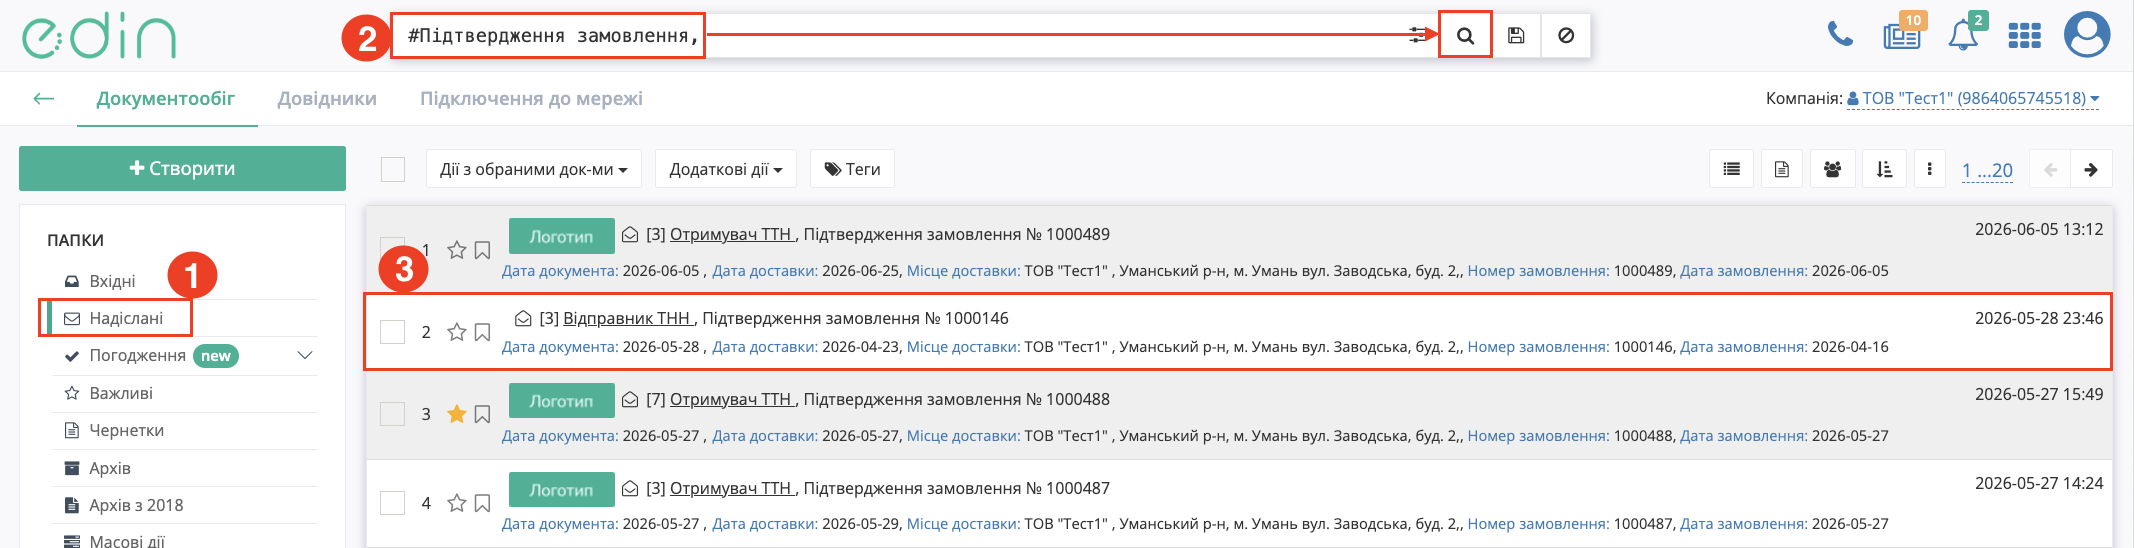2134x548 pixels.
Task: Check the box for document № 1000488
Action: tap(392, 413)
